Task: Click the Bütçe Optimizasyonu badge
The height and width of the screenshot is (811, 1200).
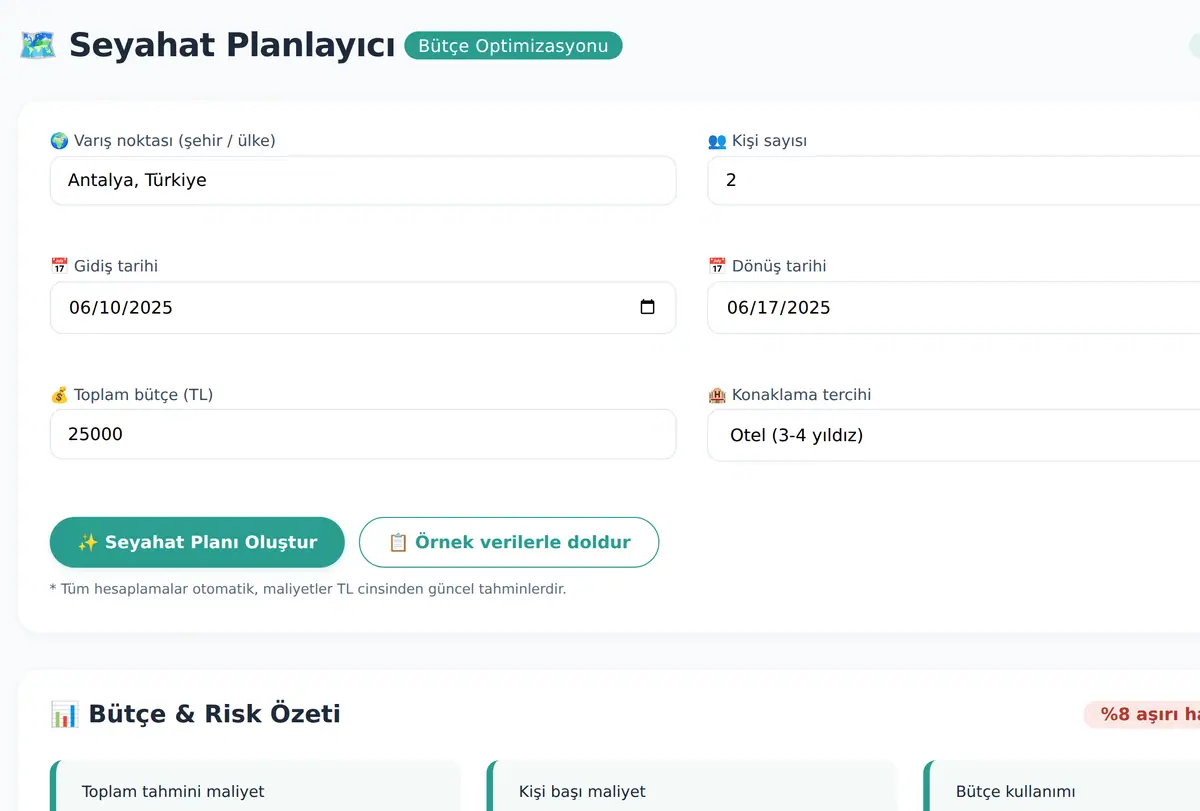Action: point(513,46)
